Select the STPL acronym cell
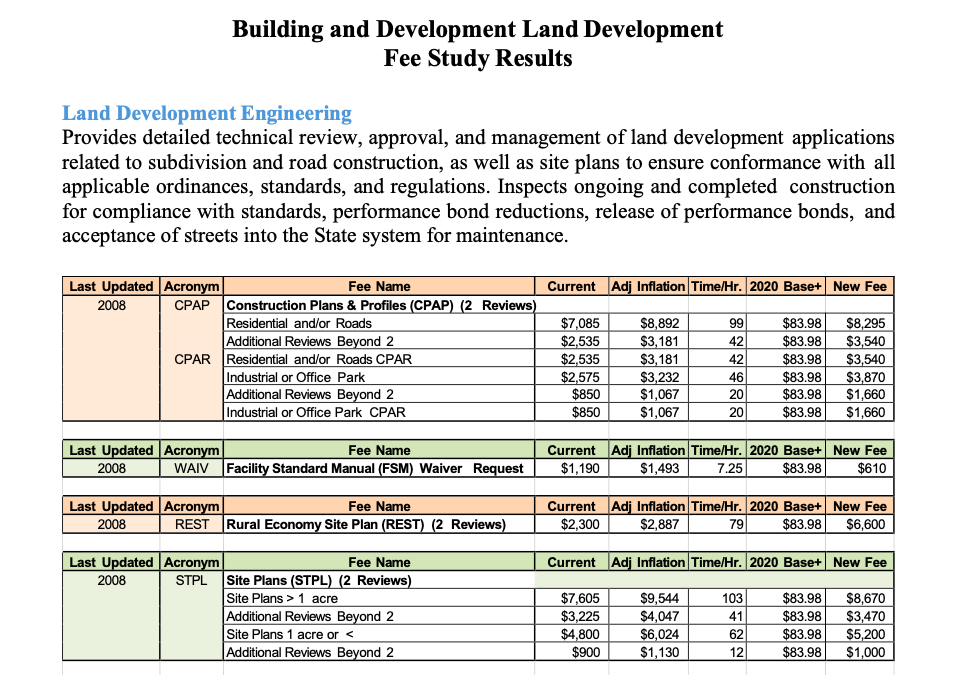The height and width of the screenshot is (675, 955). click(x=191, y=580)
